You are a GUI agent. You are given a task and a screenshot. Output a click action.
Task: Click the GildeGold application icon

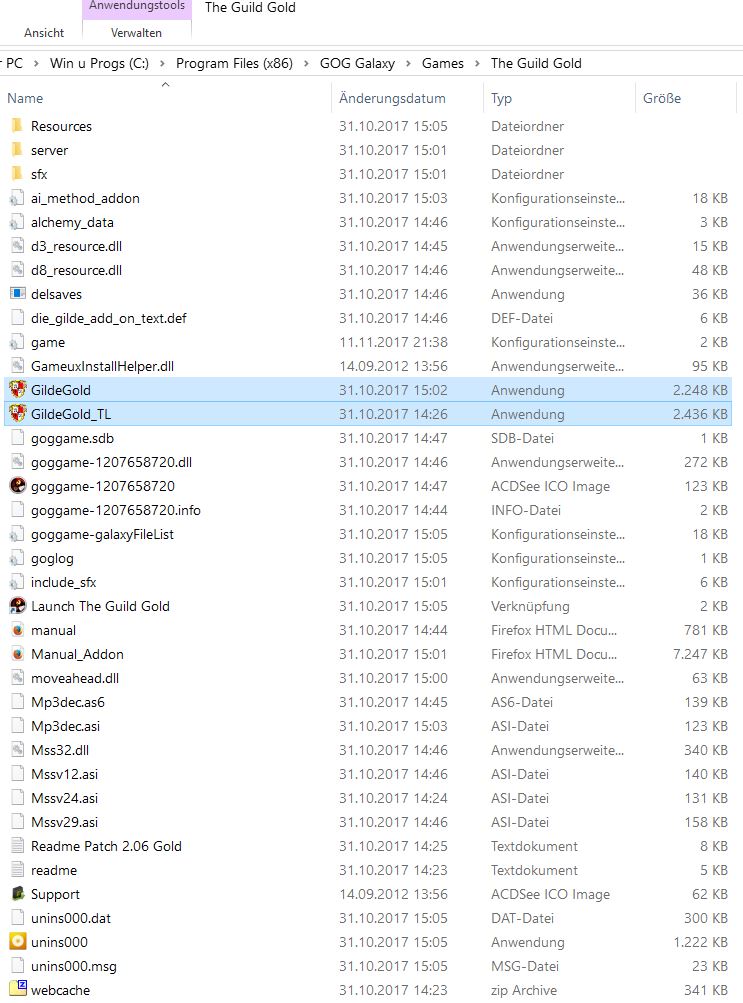pos(17,390)
